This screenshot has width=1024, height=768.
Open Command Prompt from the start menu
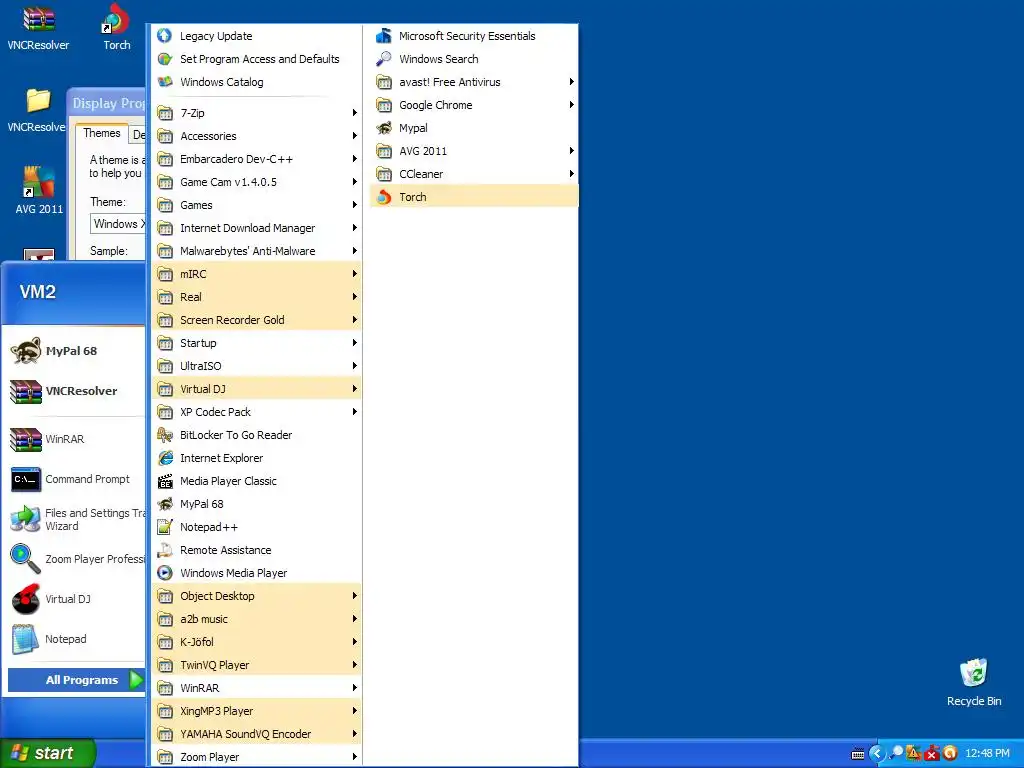(x=73, y=479)
